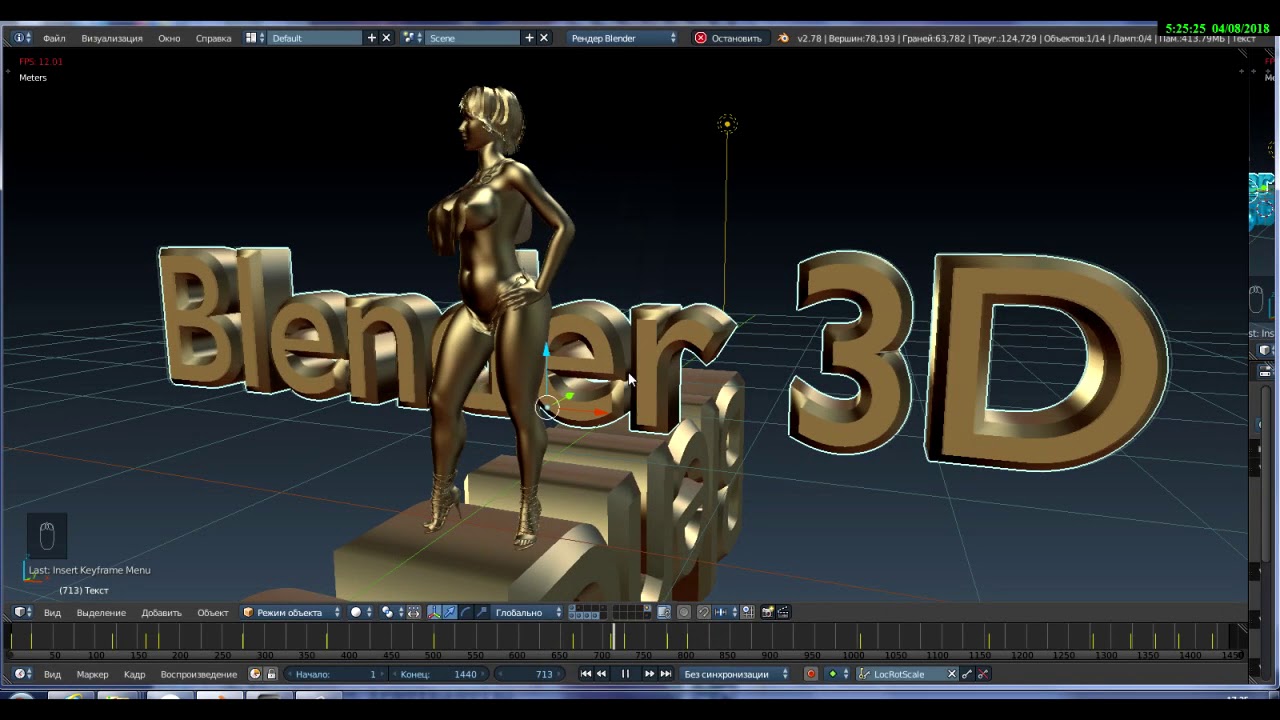Enable the scale manipulator
The image size is (1280, 720).
(x=482, y=612)
